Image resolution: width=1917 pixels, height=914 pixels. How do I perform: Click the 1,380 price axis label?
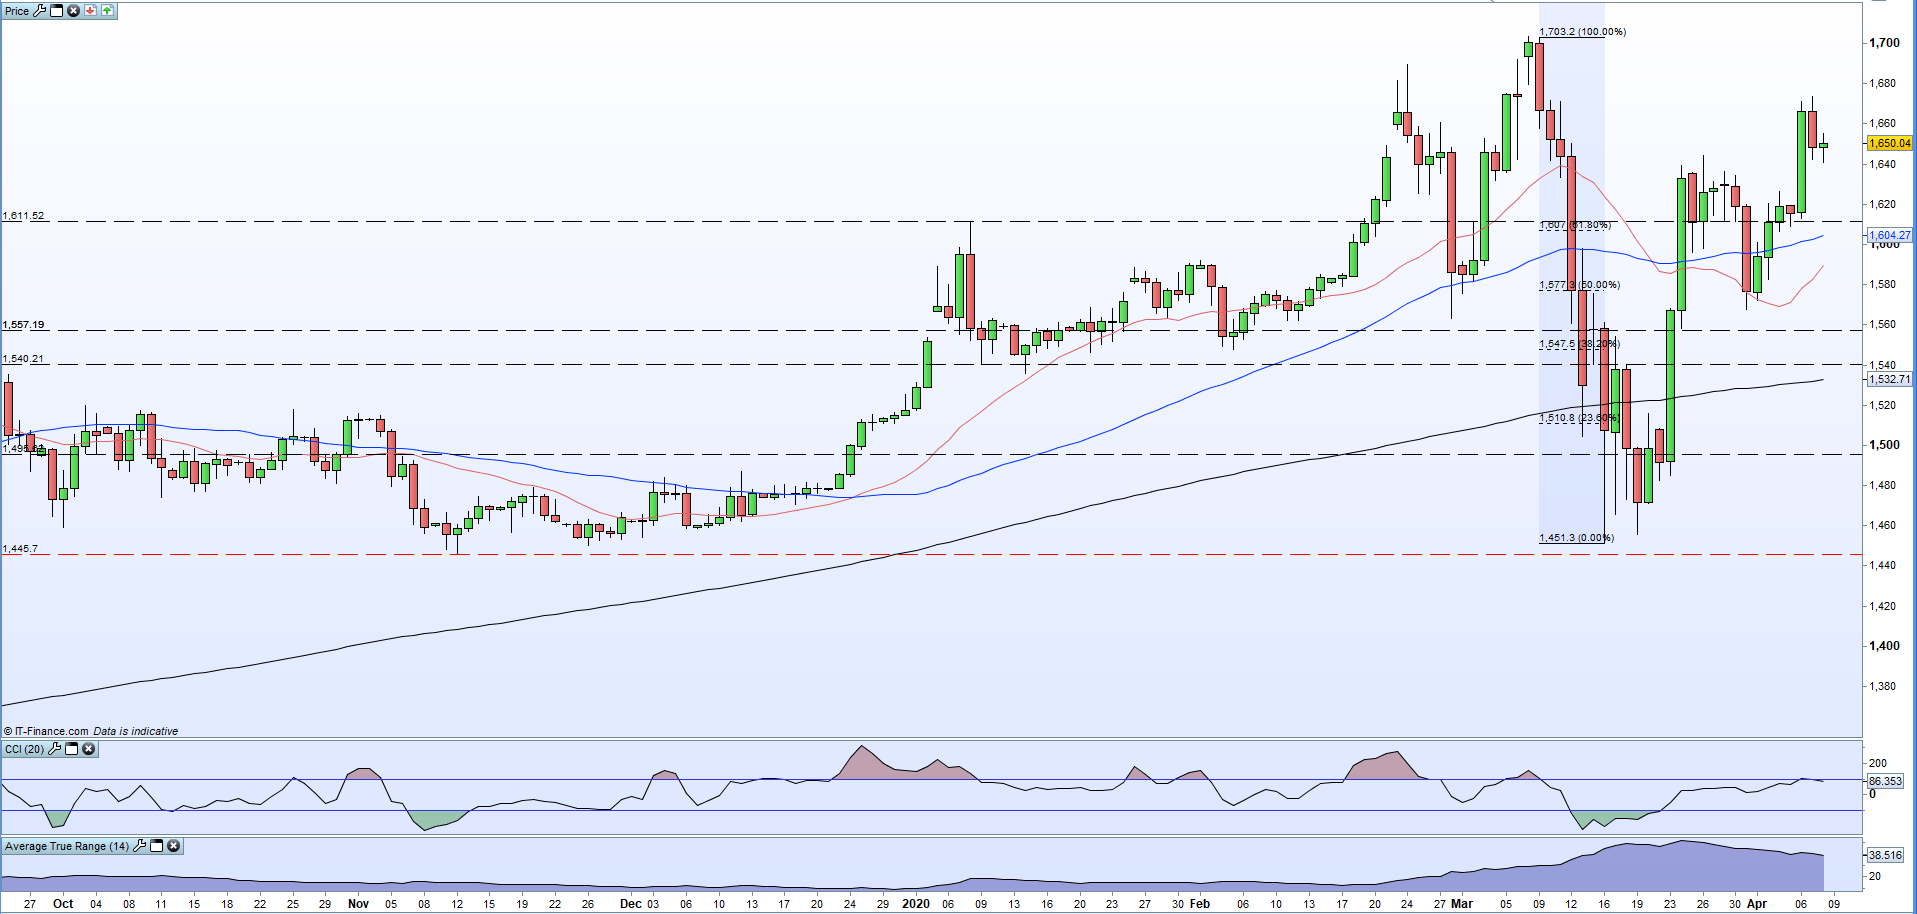click(1883, 686)
